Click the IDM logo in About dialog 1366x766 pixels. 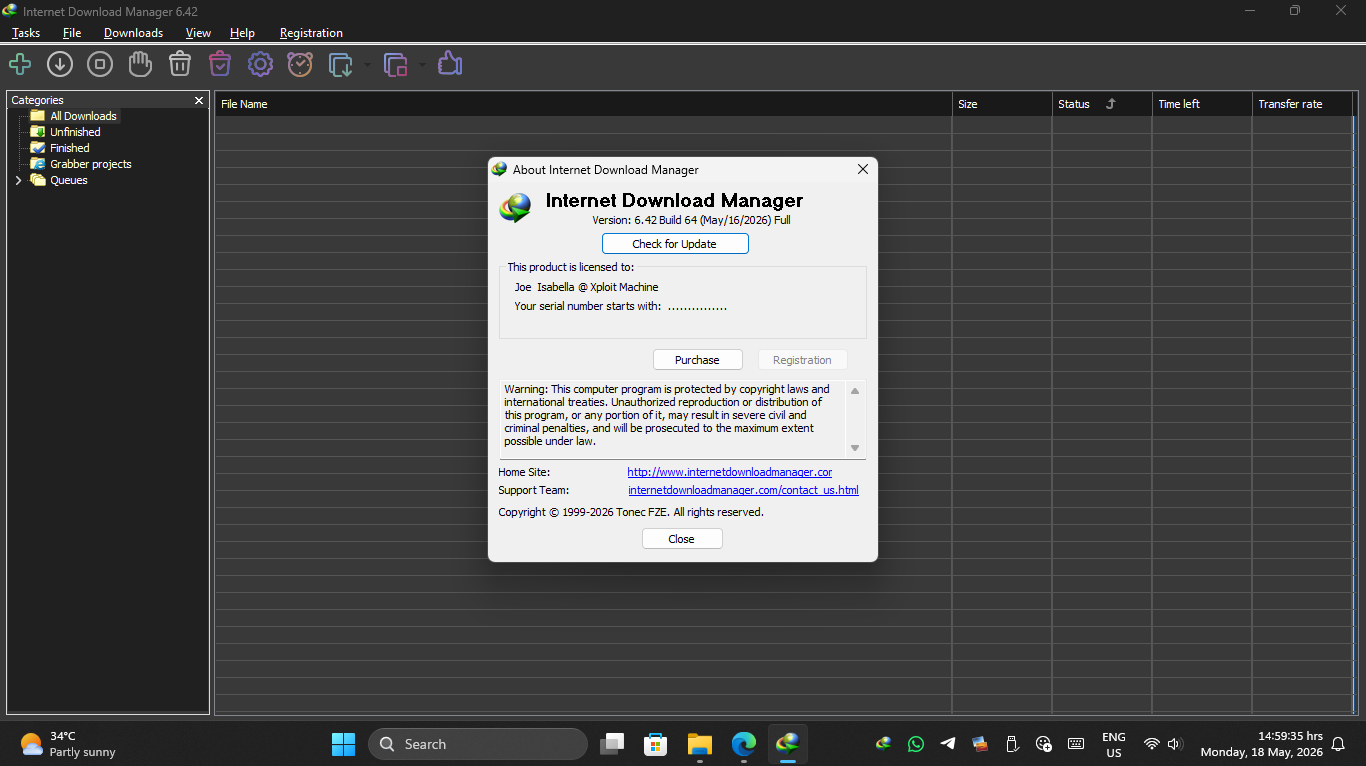coord(516,208)
